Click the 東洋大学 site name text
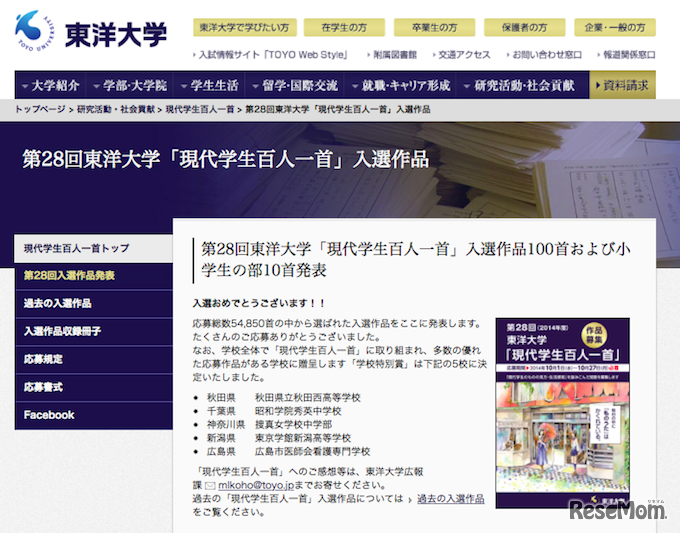 pyautogui.click(x=116, y=35)
